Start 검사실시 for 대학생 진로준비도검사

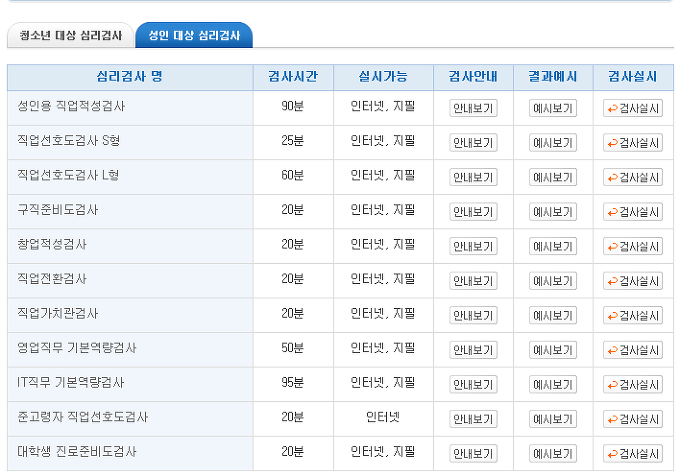click(633, 453)
